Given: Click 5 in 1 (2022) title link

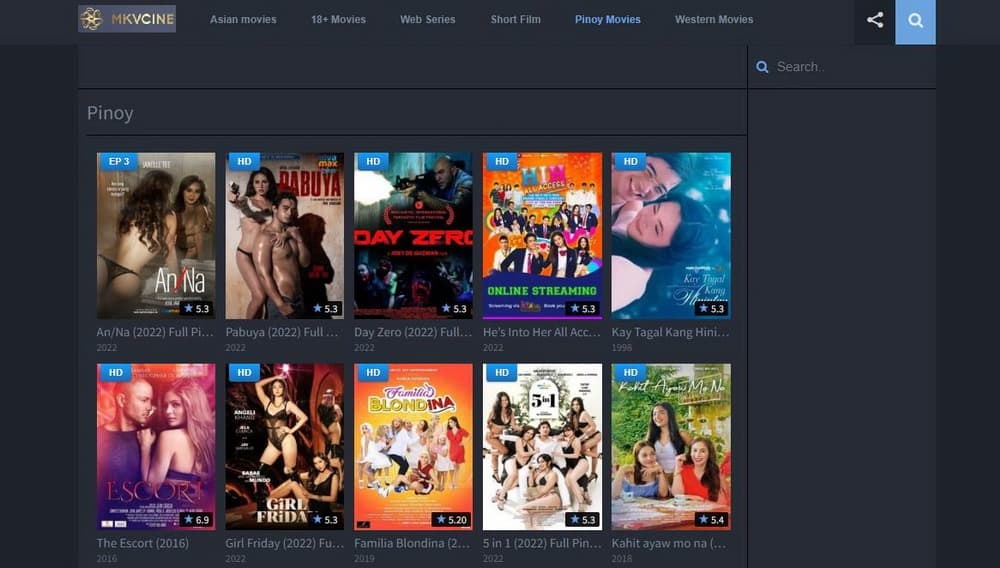Looking at the screenshot, I should [x=542, y=543].
